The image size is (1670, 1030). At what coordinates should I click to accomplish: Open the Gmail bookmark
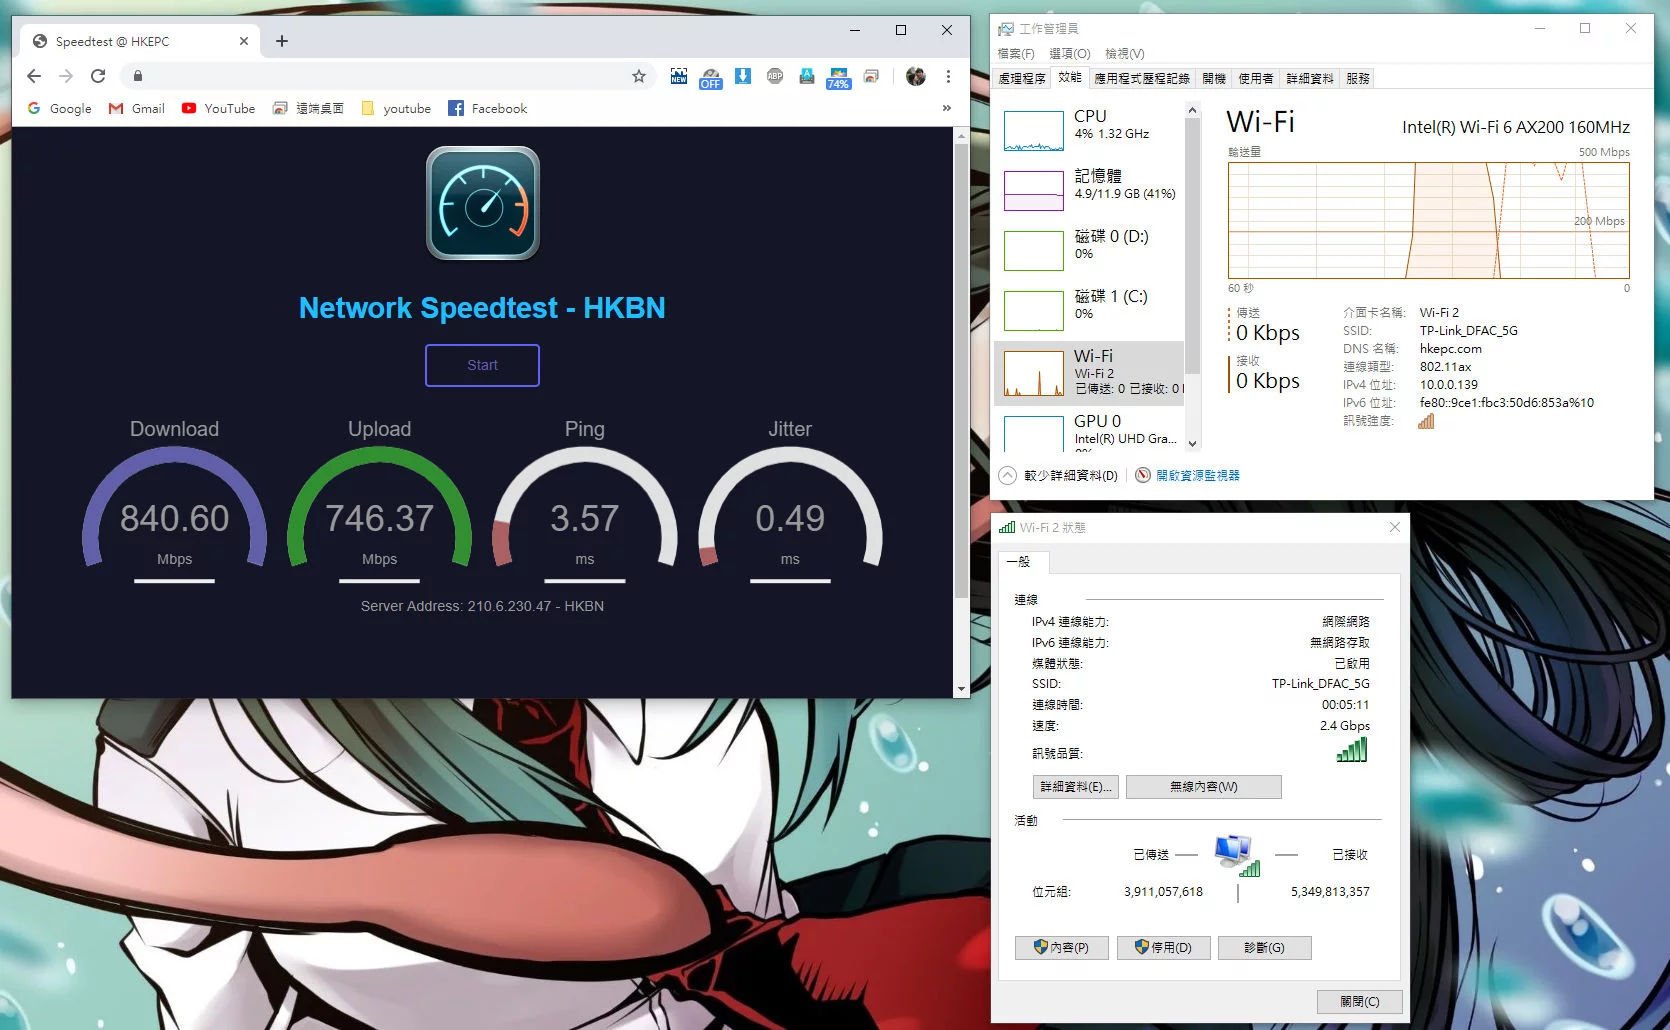point(137,108)
